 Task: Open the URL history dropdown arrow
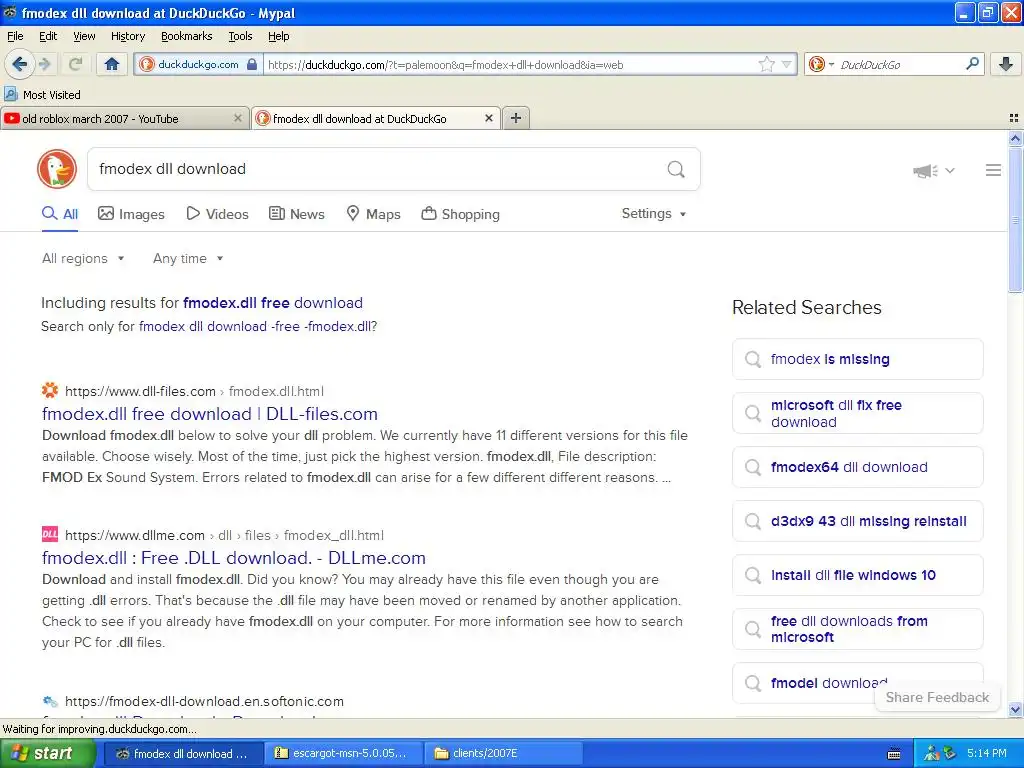click(x=786, y=64)
